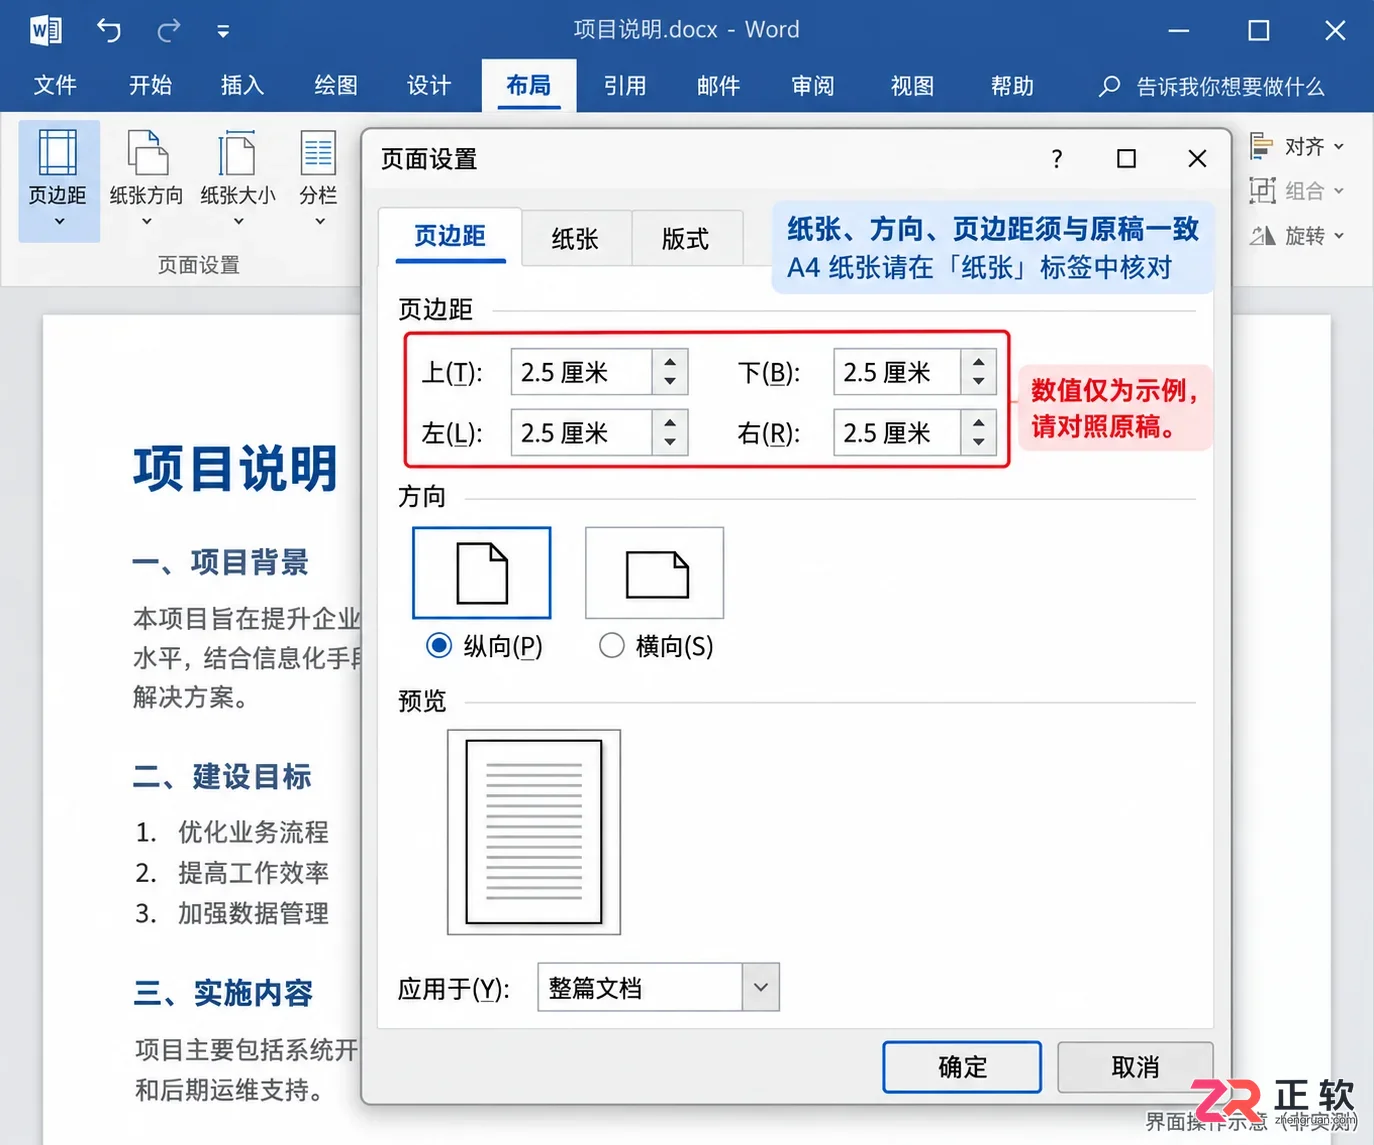
Task: Open the 分栏 columns ribbon button
Action: 318,180
